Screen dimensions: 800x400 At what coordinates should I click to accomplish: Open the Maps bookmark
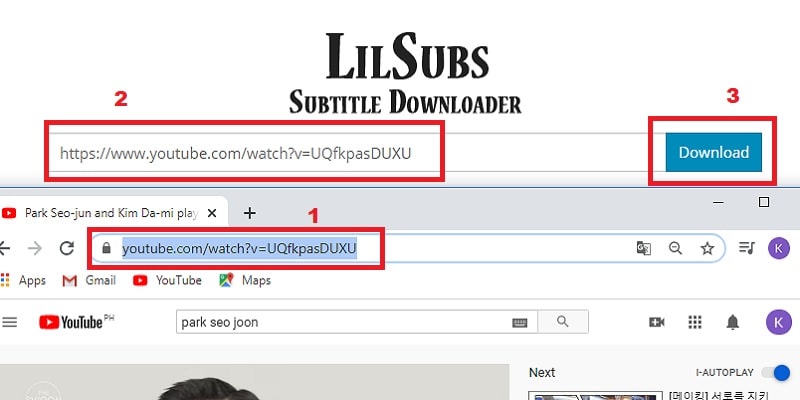point(245,280)
